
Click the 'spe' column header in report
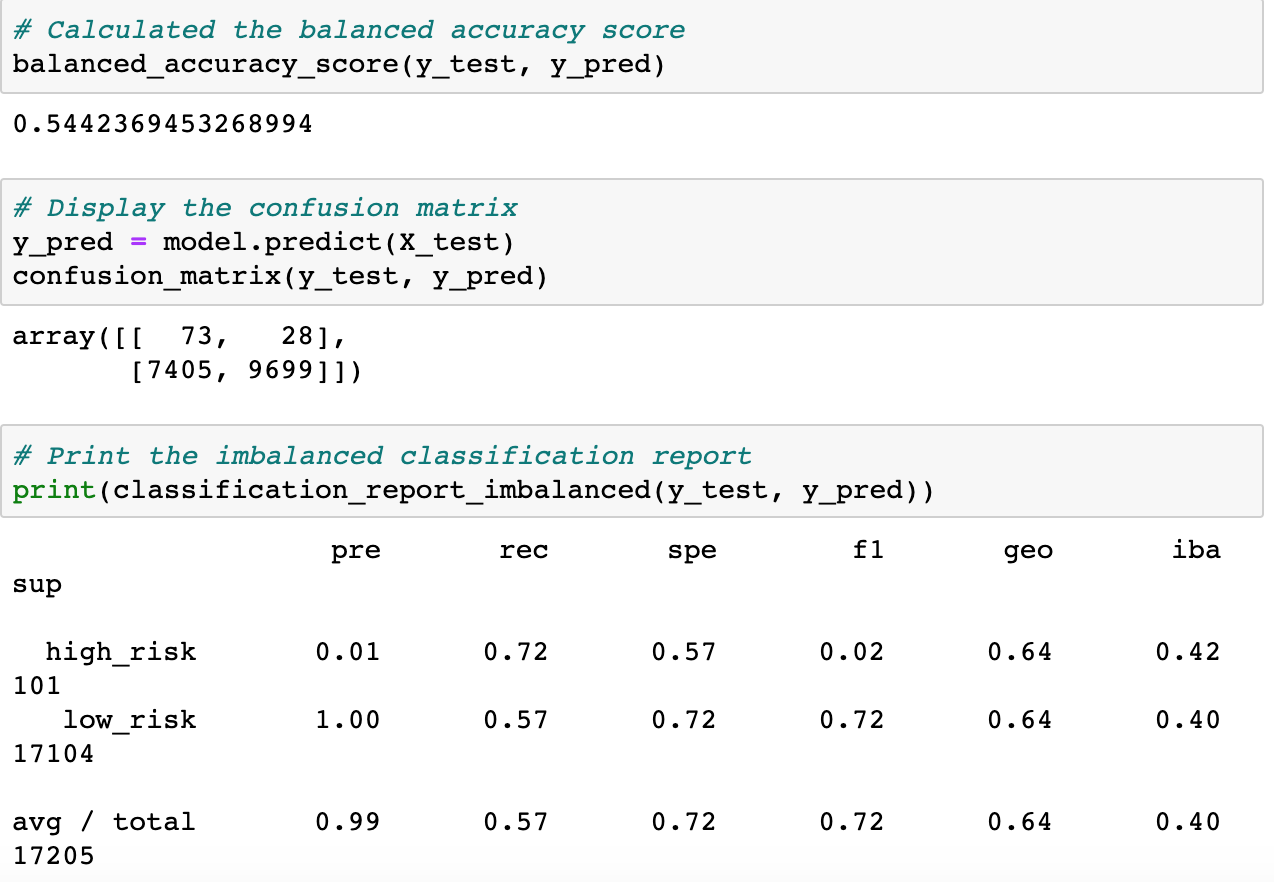[x=692, y=550]
